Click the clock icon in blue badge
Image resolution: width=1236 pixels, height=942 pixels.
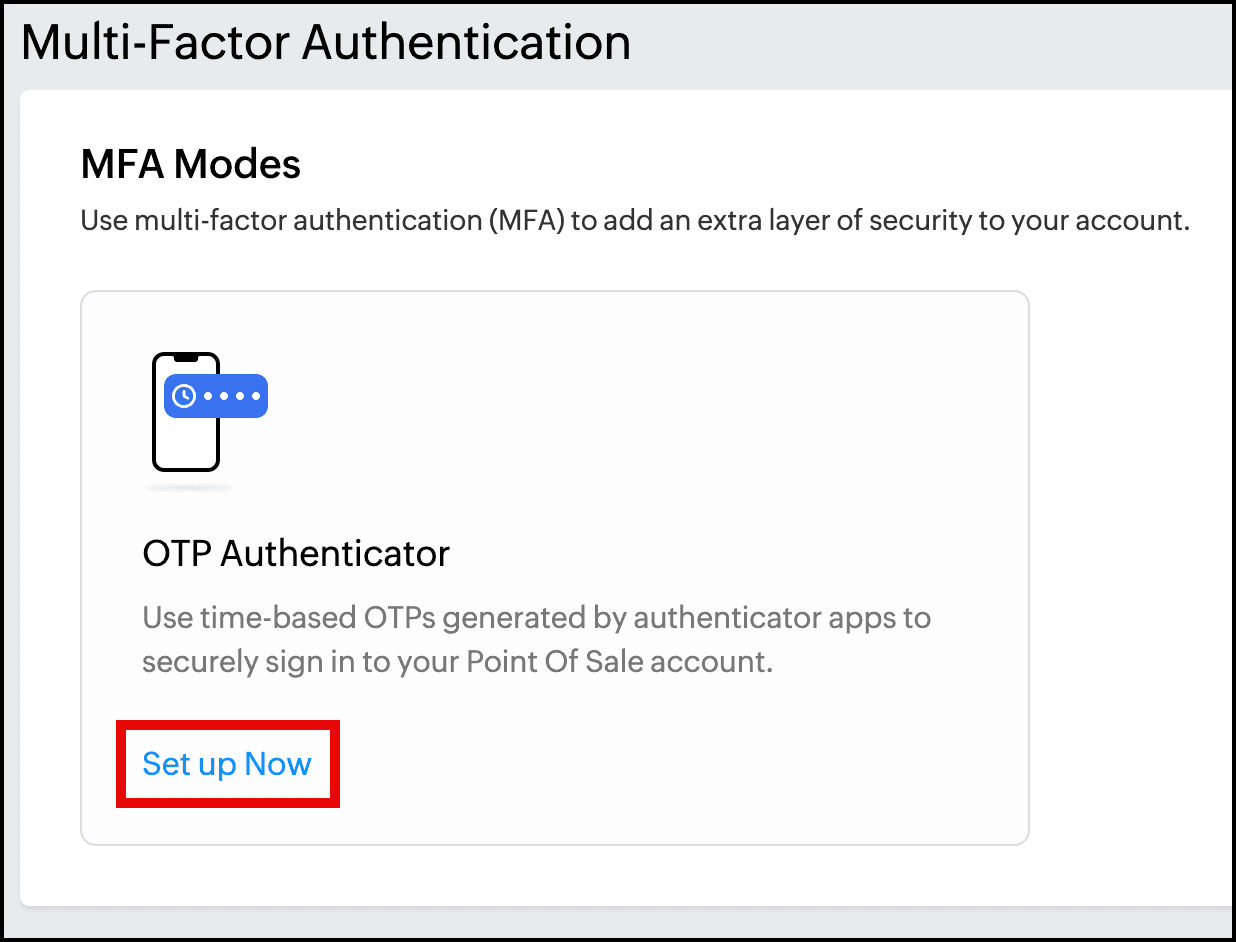(184, 396)
